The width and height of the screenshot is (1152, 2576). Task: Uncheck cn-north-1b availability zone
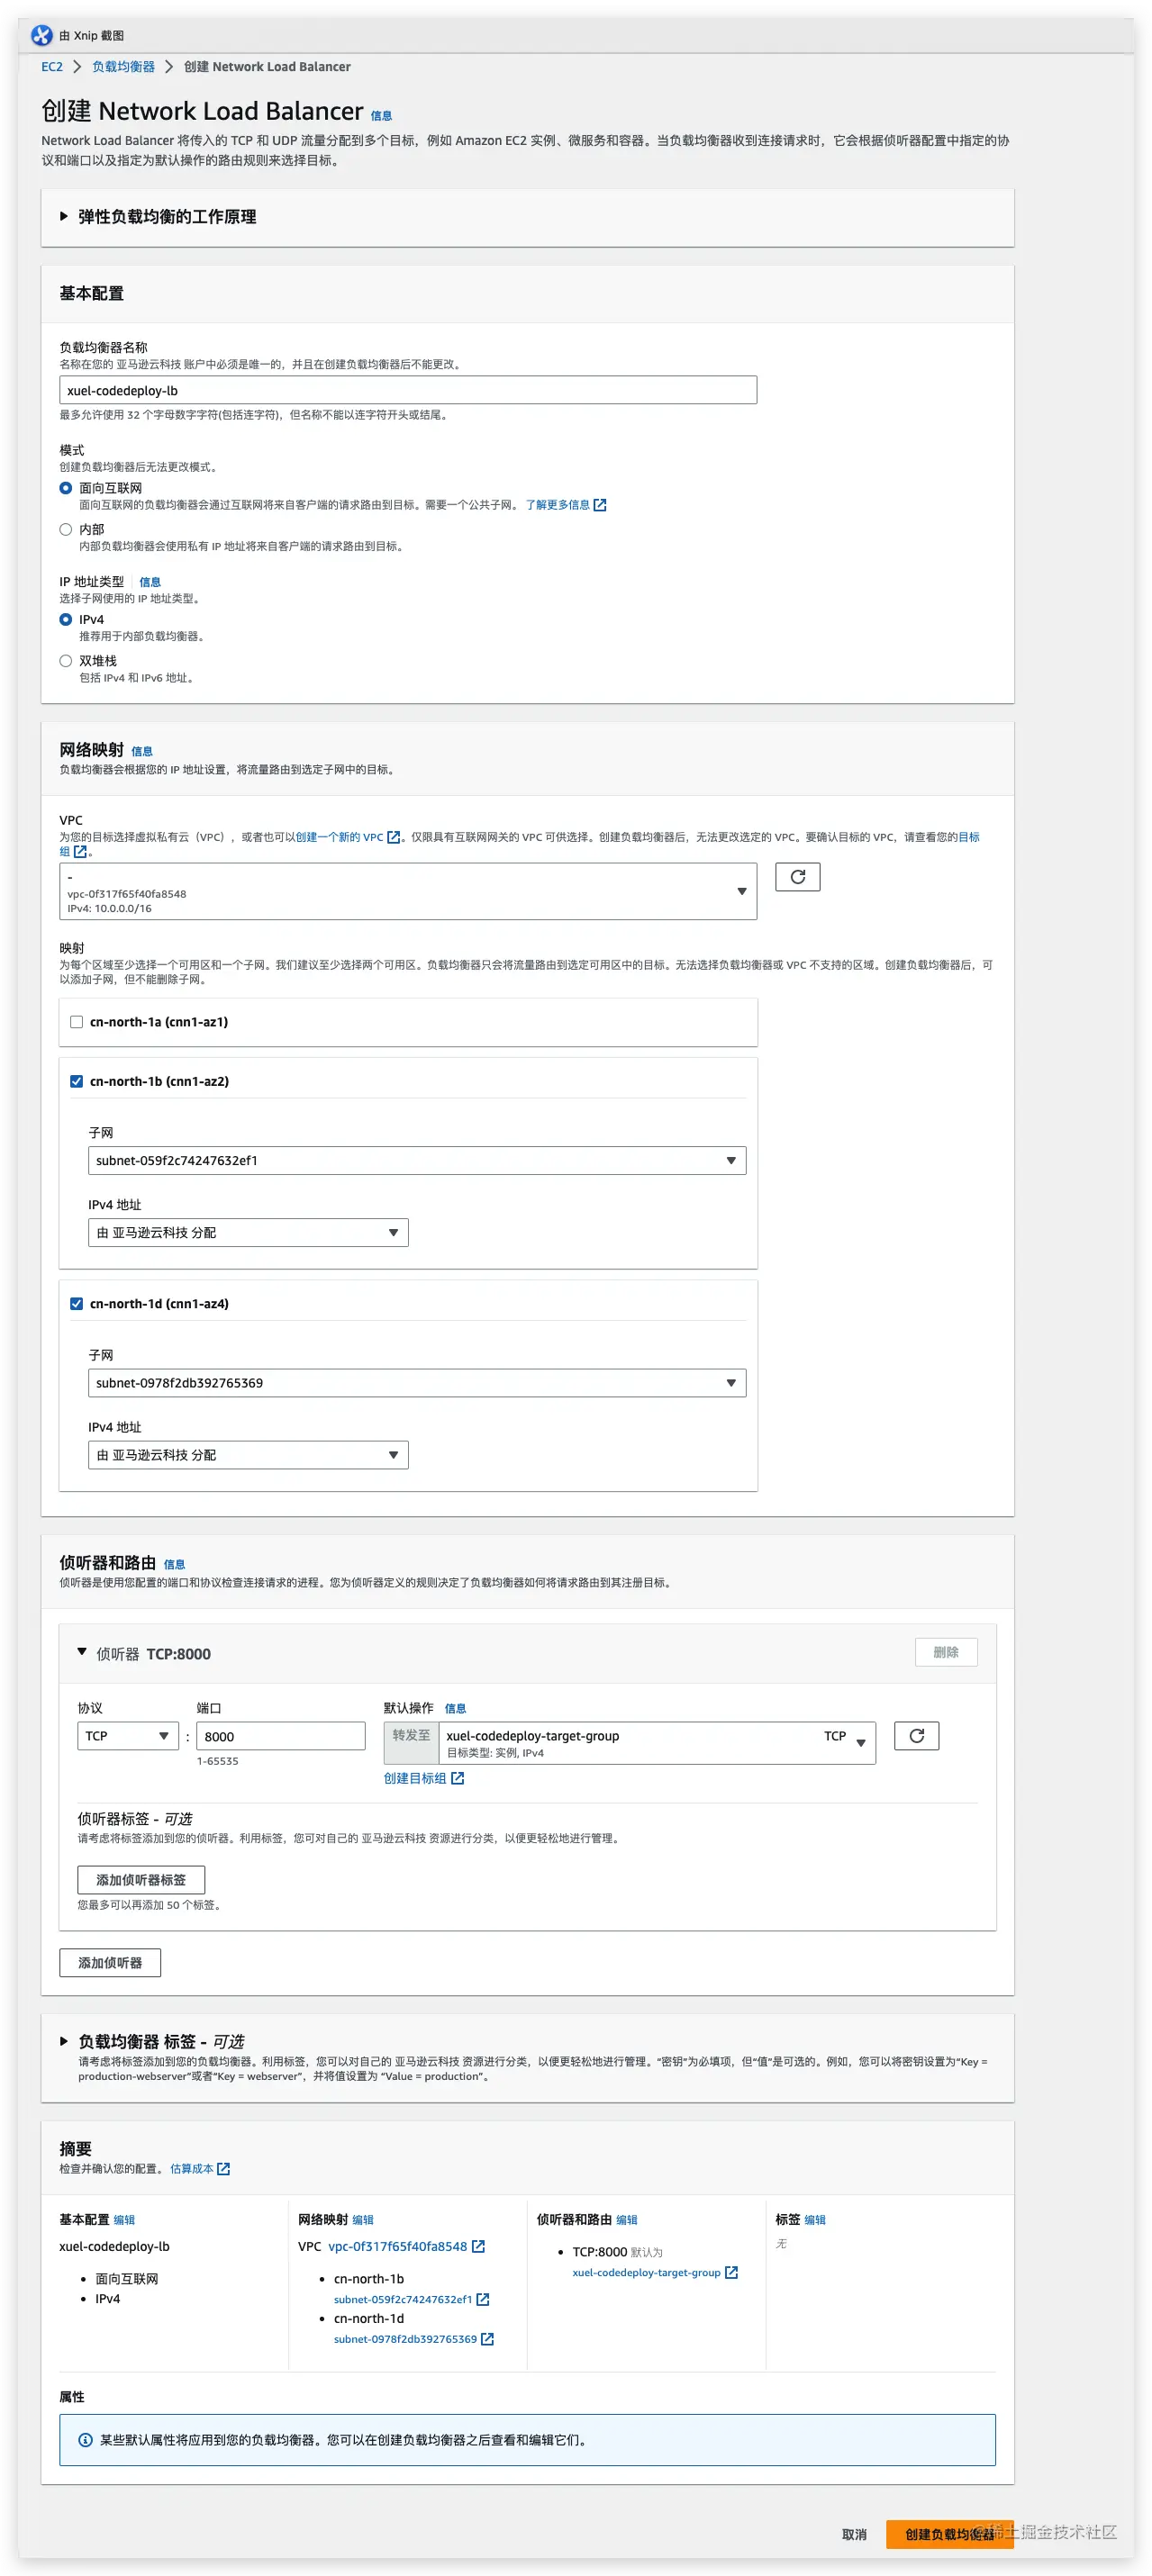(x=77, y=1081)
